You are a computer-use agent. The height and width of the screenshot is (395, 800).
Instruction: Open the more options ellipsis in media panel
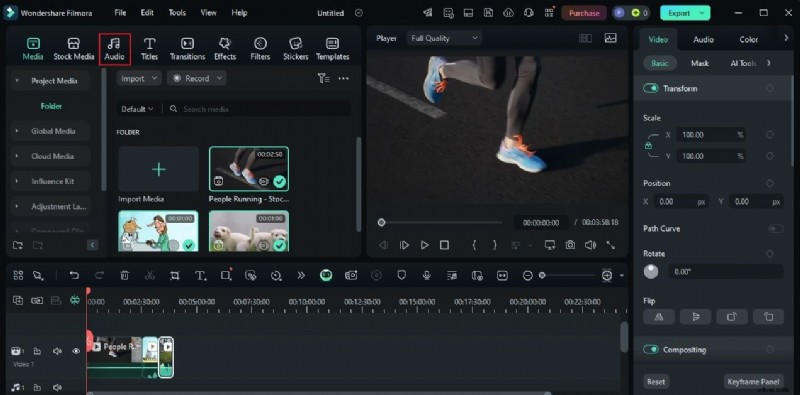[x=343, y=78]
